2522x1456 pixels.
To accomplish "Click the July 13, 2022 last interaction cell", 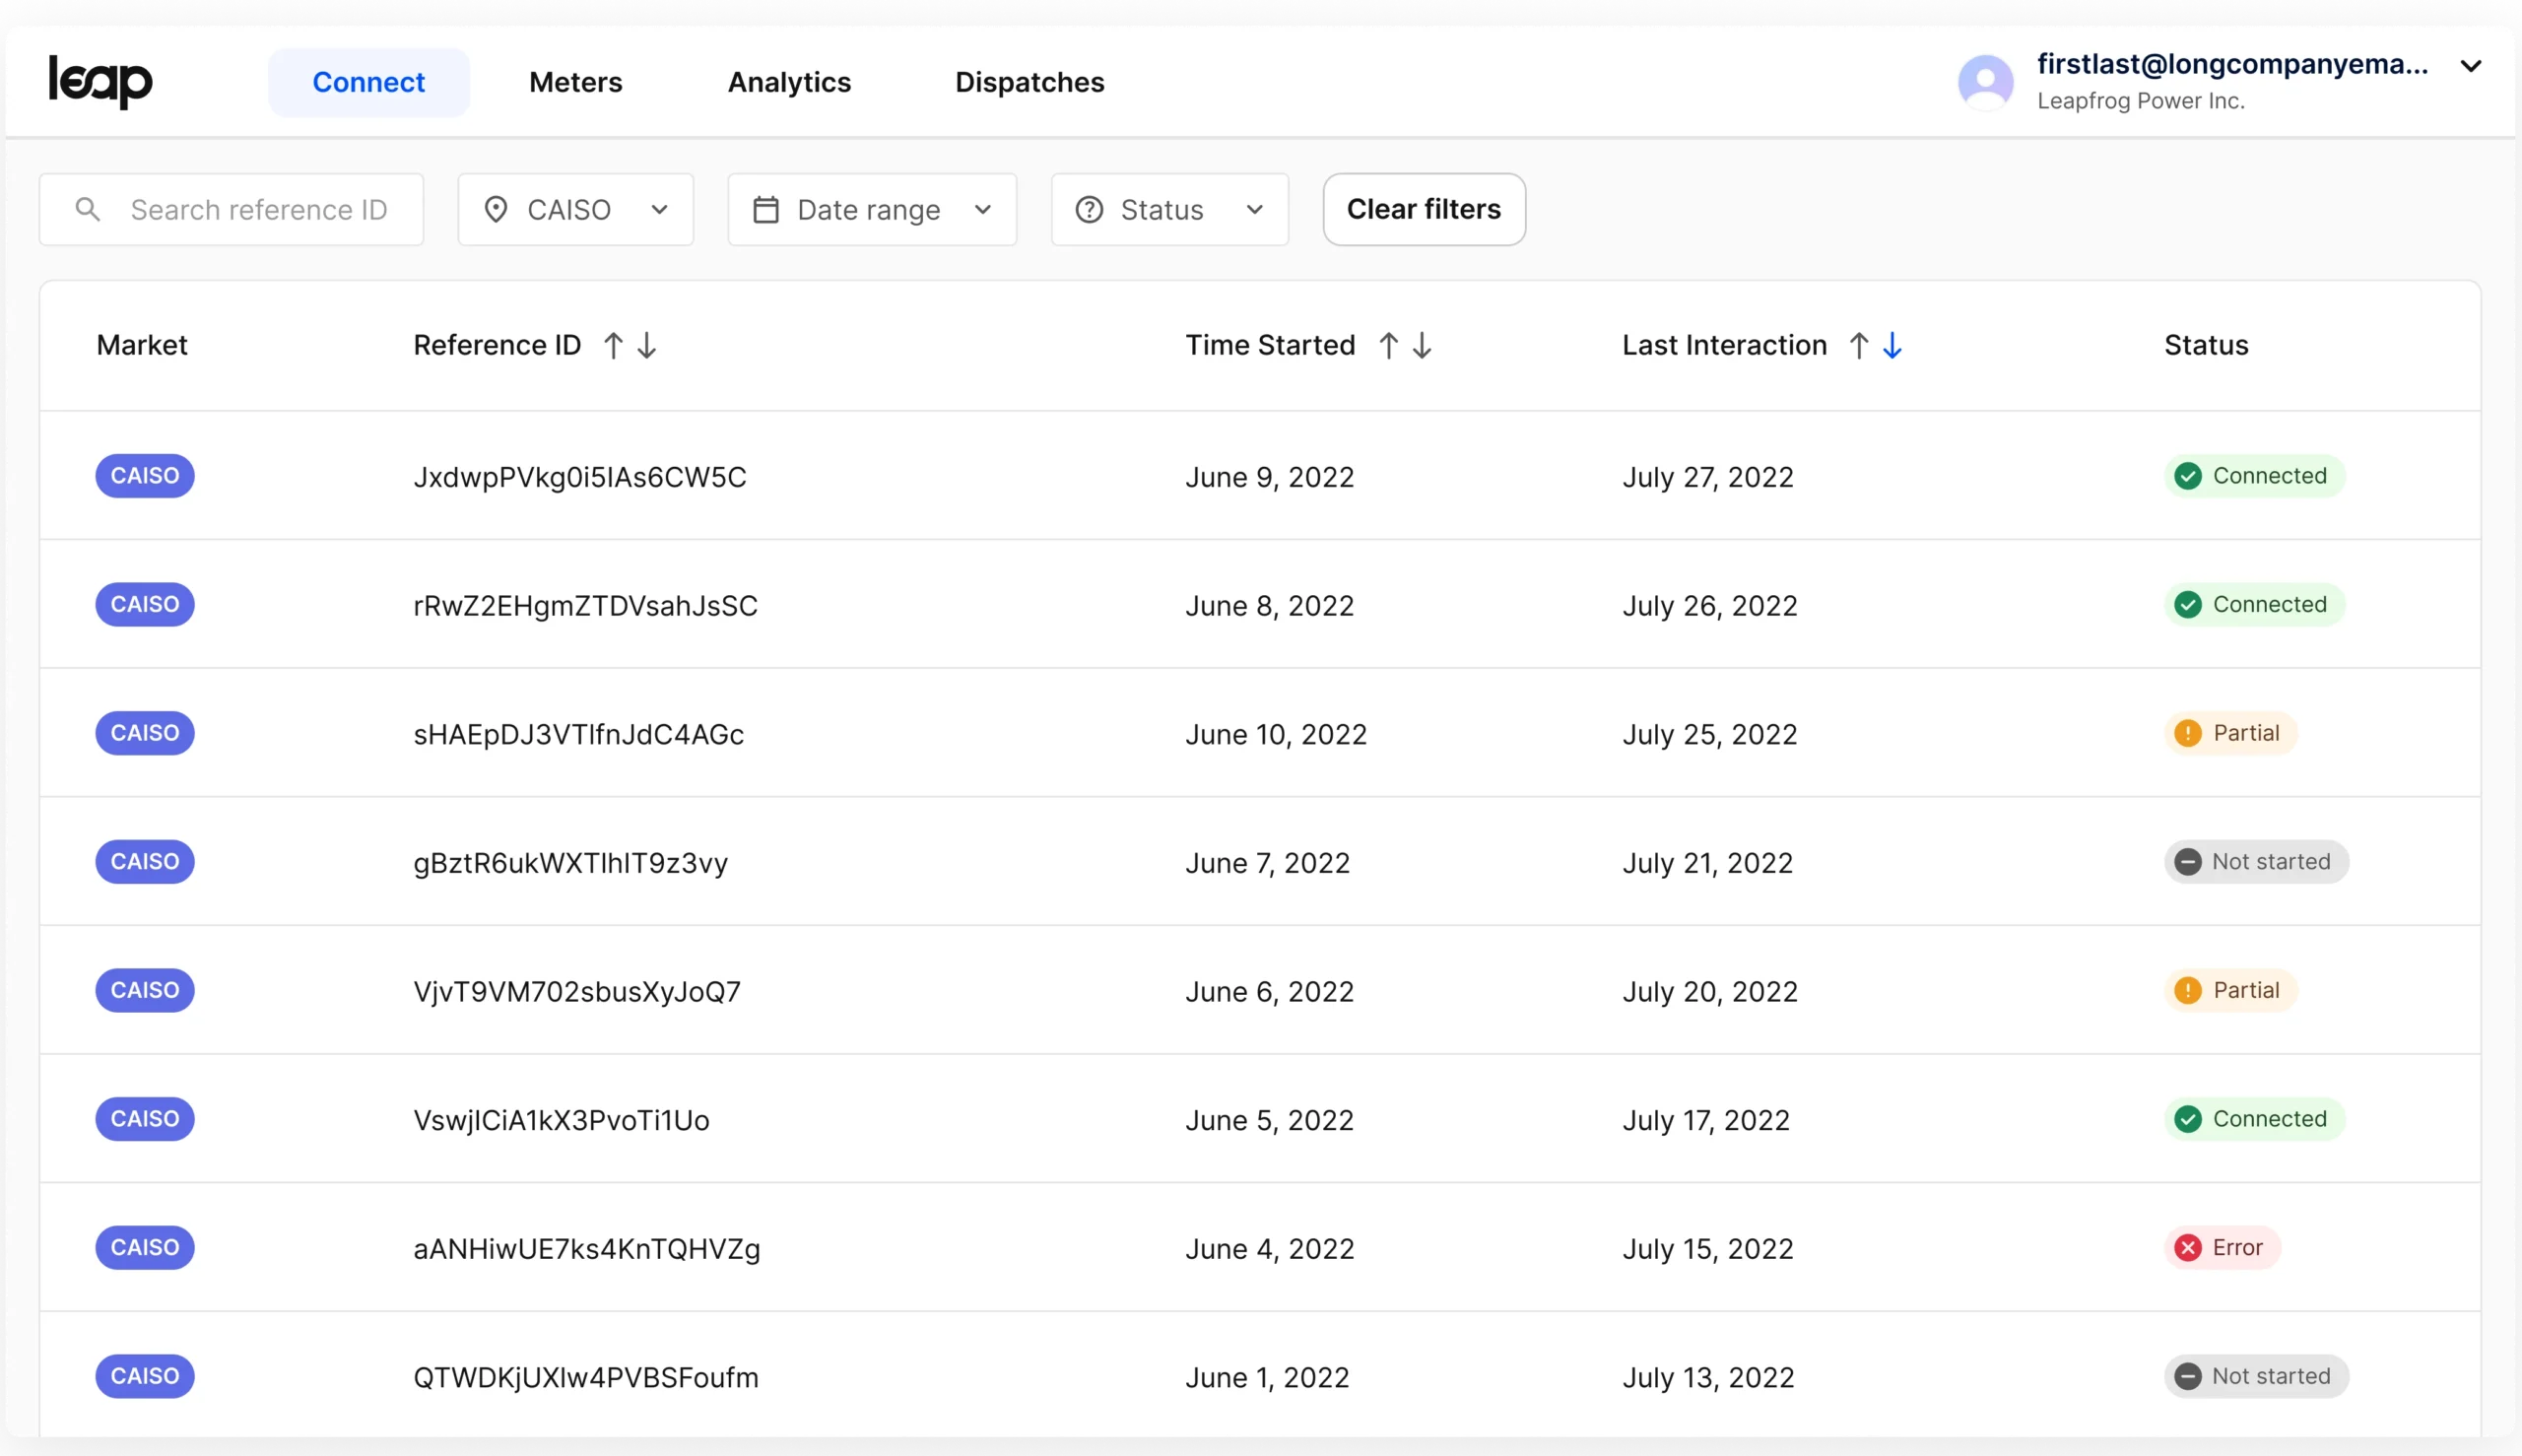I will pyautogui.click(x=1708, y=1378).
